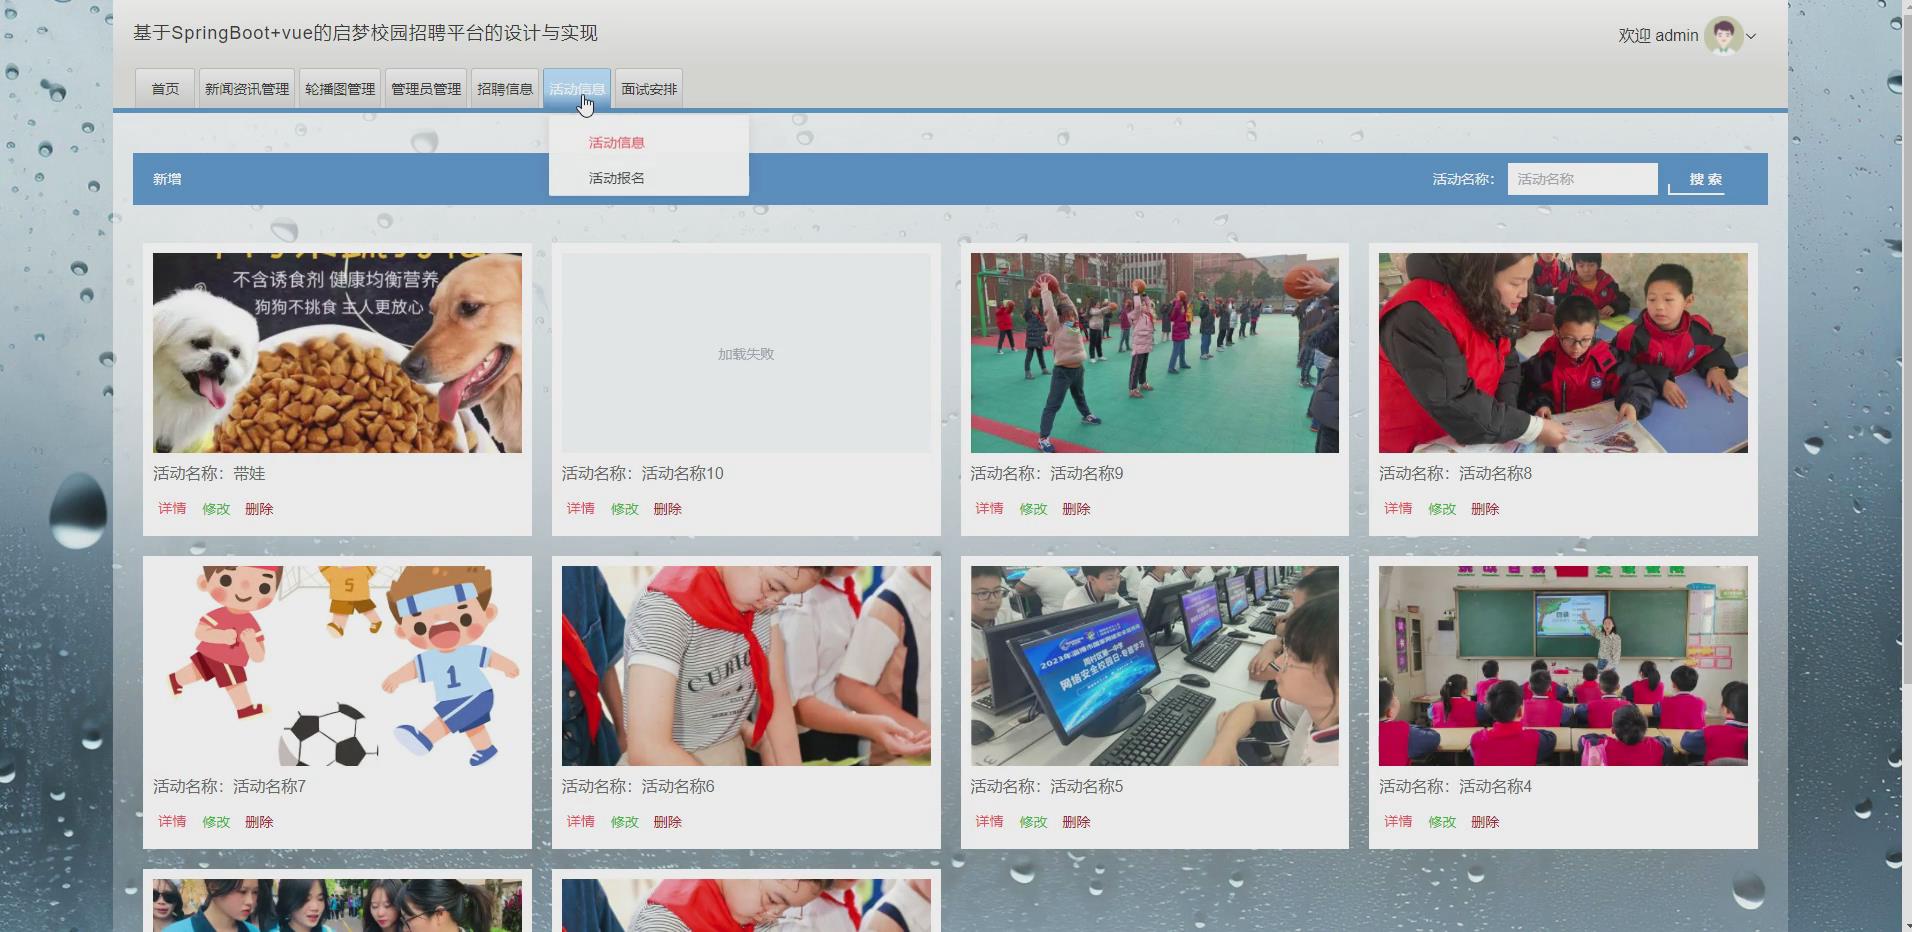
Task: Open the 带娃 activity thumbnail image
Action: (337, 353)
